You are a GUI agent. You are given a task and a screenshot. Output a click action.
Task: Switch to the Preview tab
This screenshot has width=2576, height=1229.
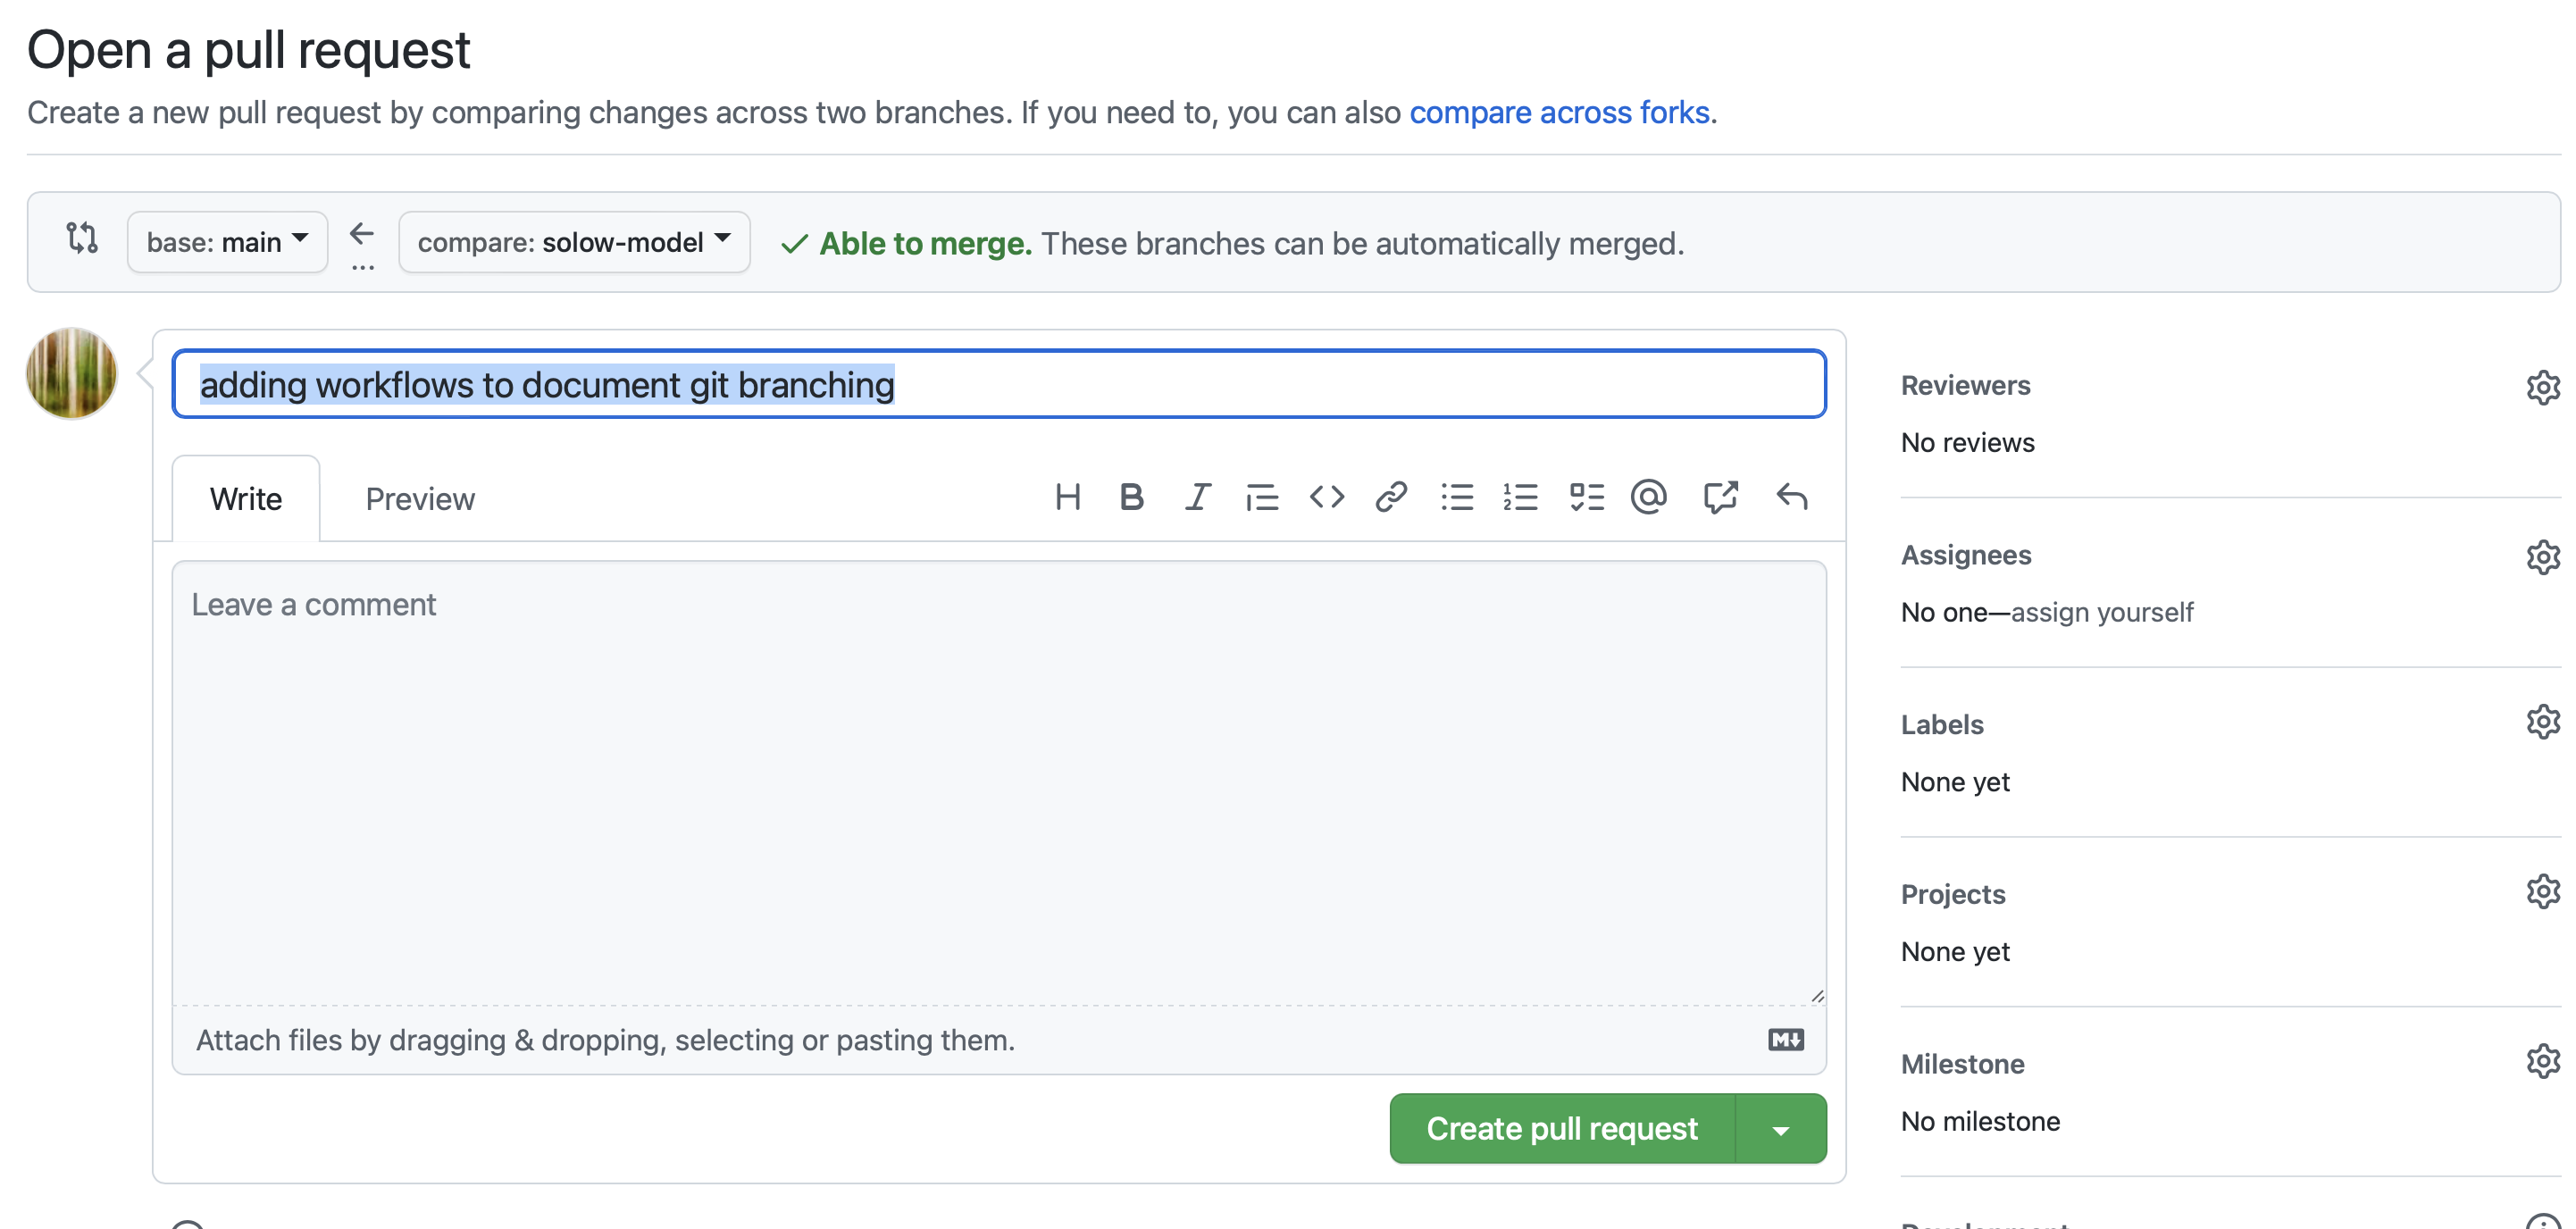419,499
